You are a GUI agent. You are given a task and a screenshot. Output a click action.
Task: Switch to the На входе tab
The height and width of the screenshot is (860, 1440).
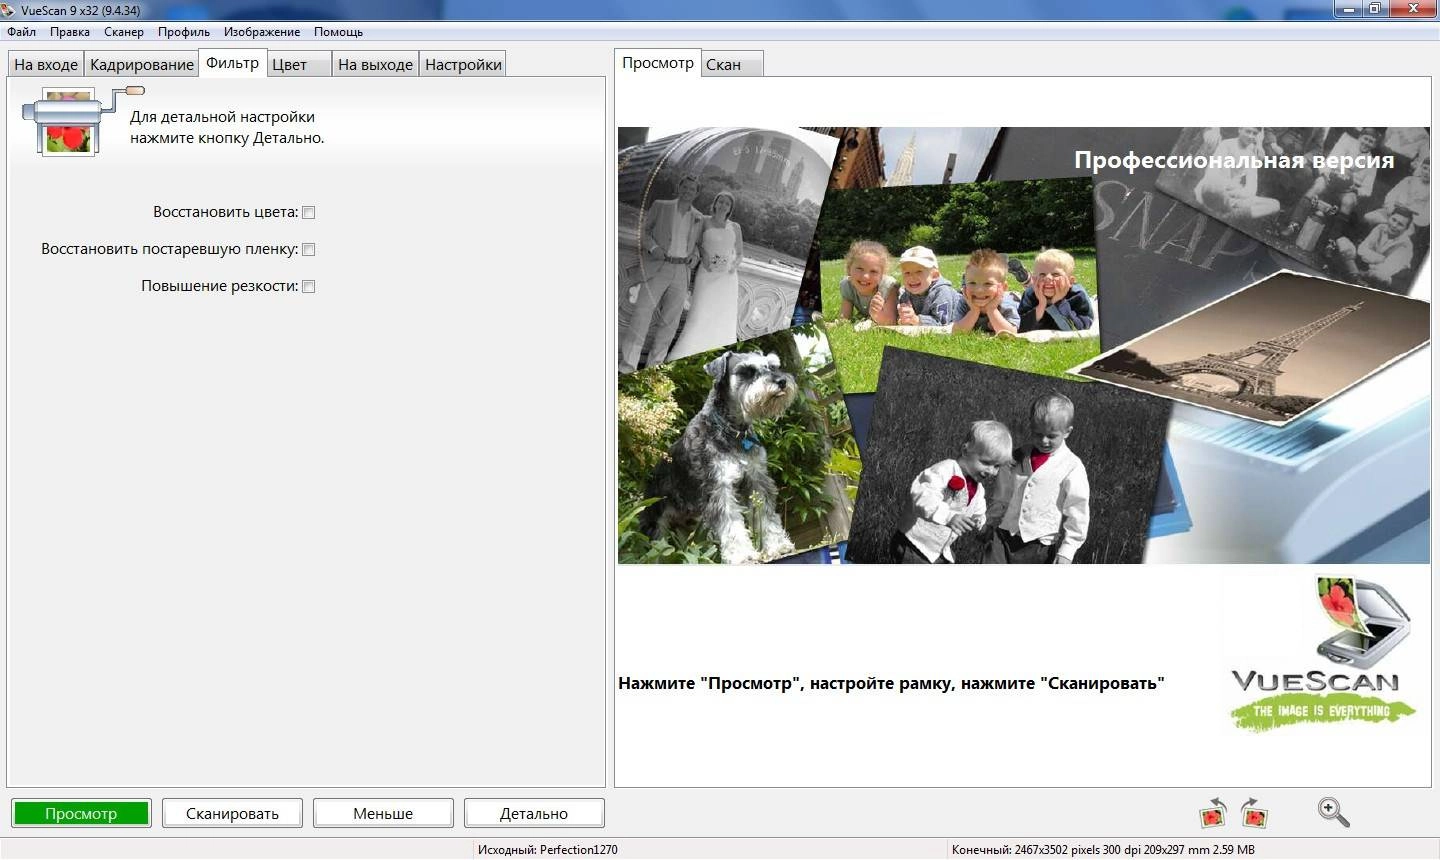coord(46,64)
